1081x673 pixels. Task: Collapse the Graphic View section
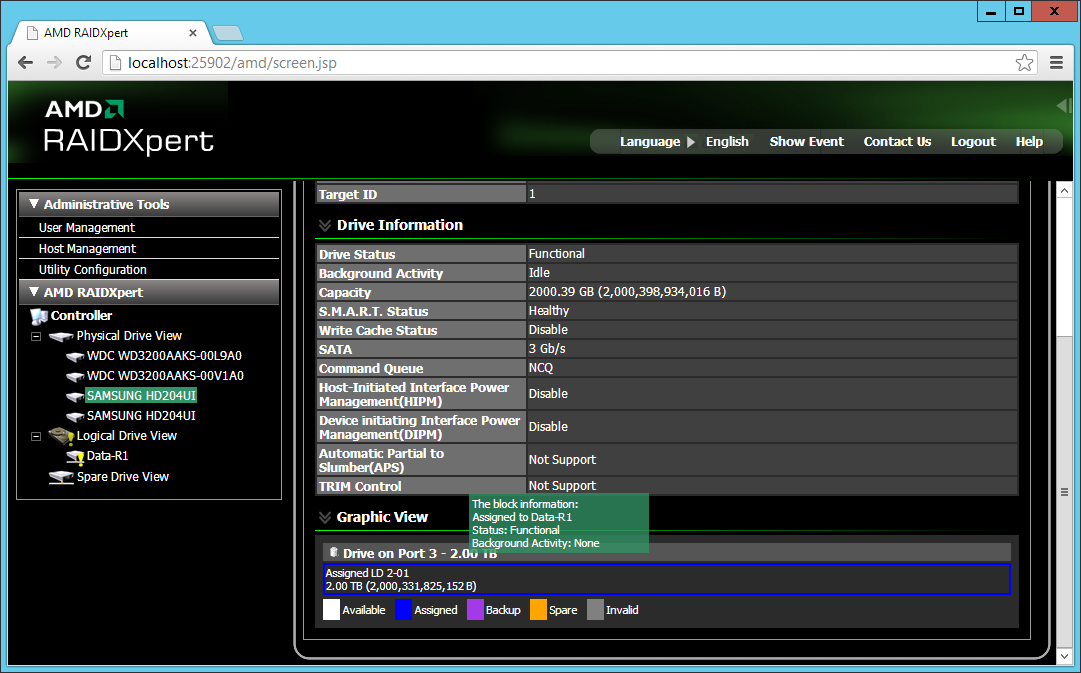click(325, 517)
